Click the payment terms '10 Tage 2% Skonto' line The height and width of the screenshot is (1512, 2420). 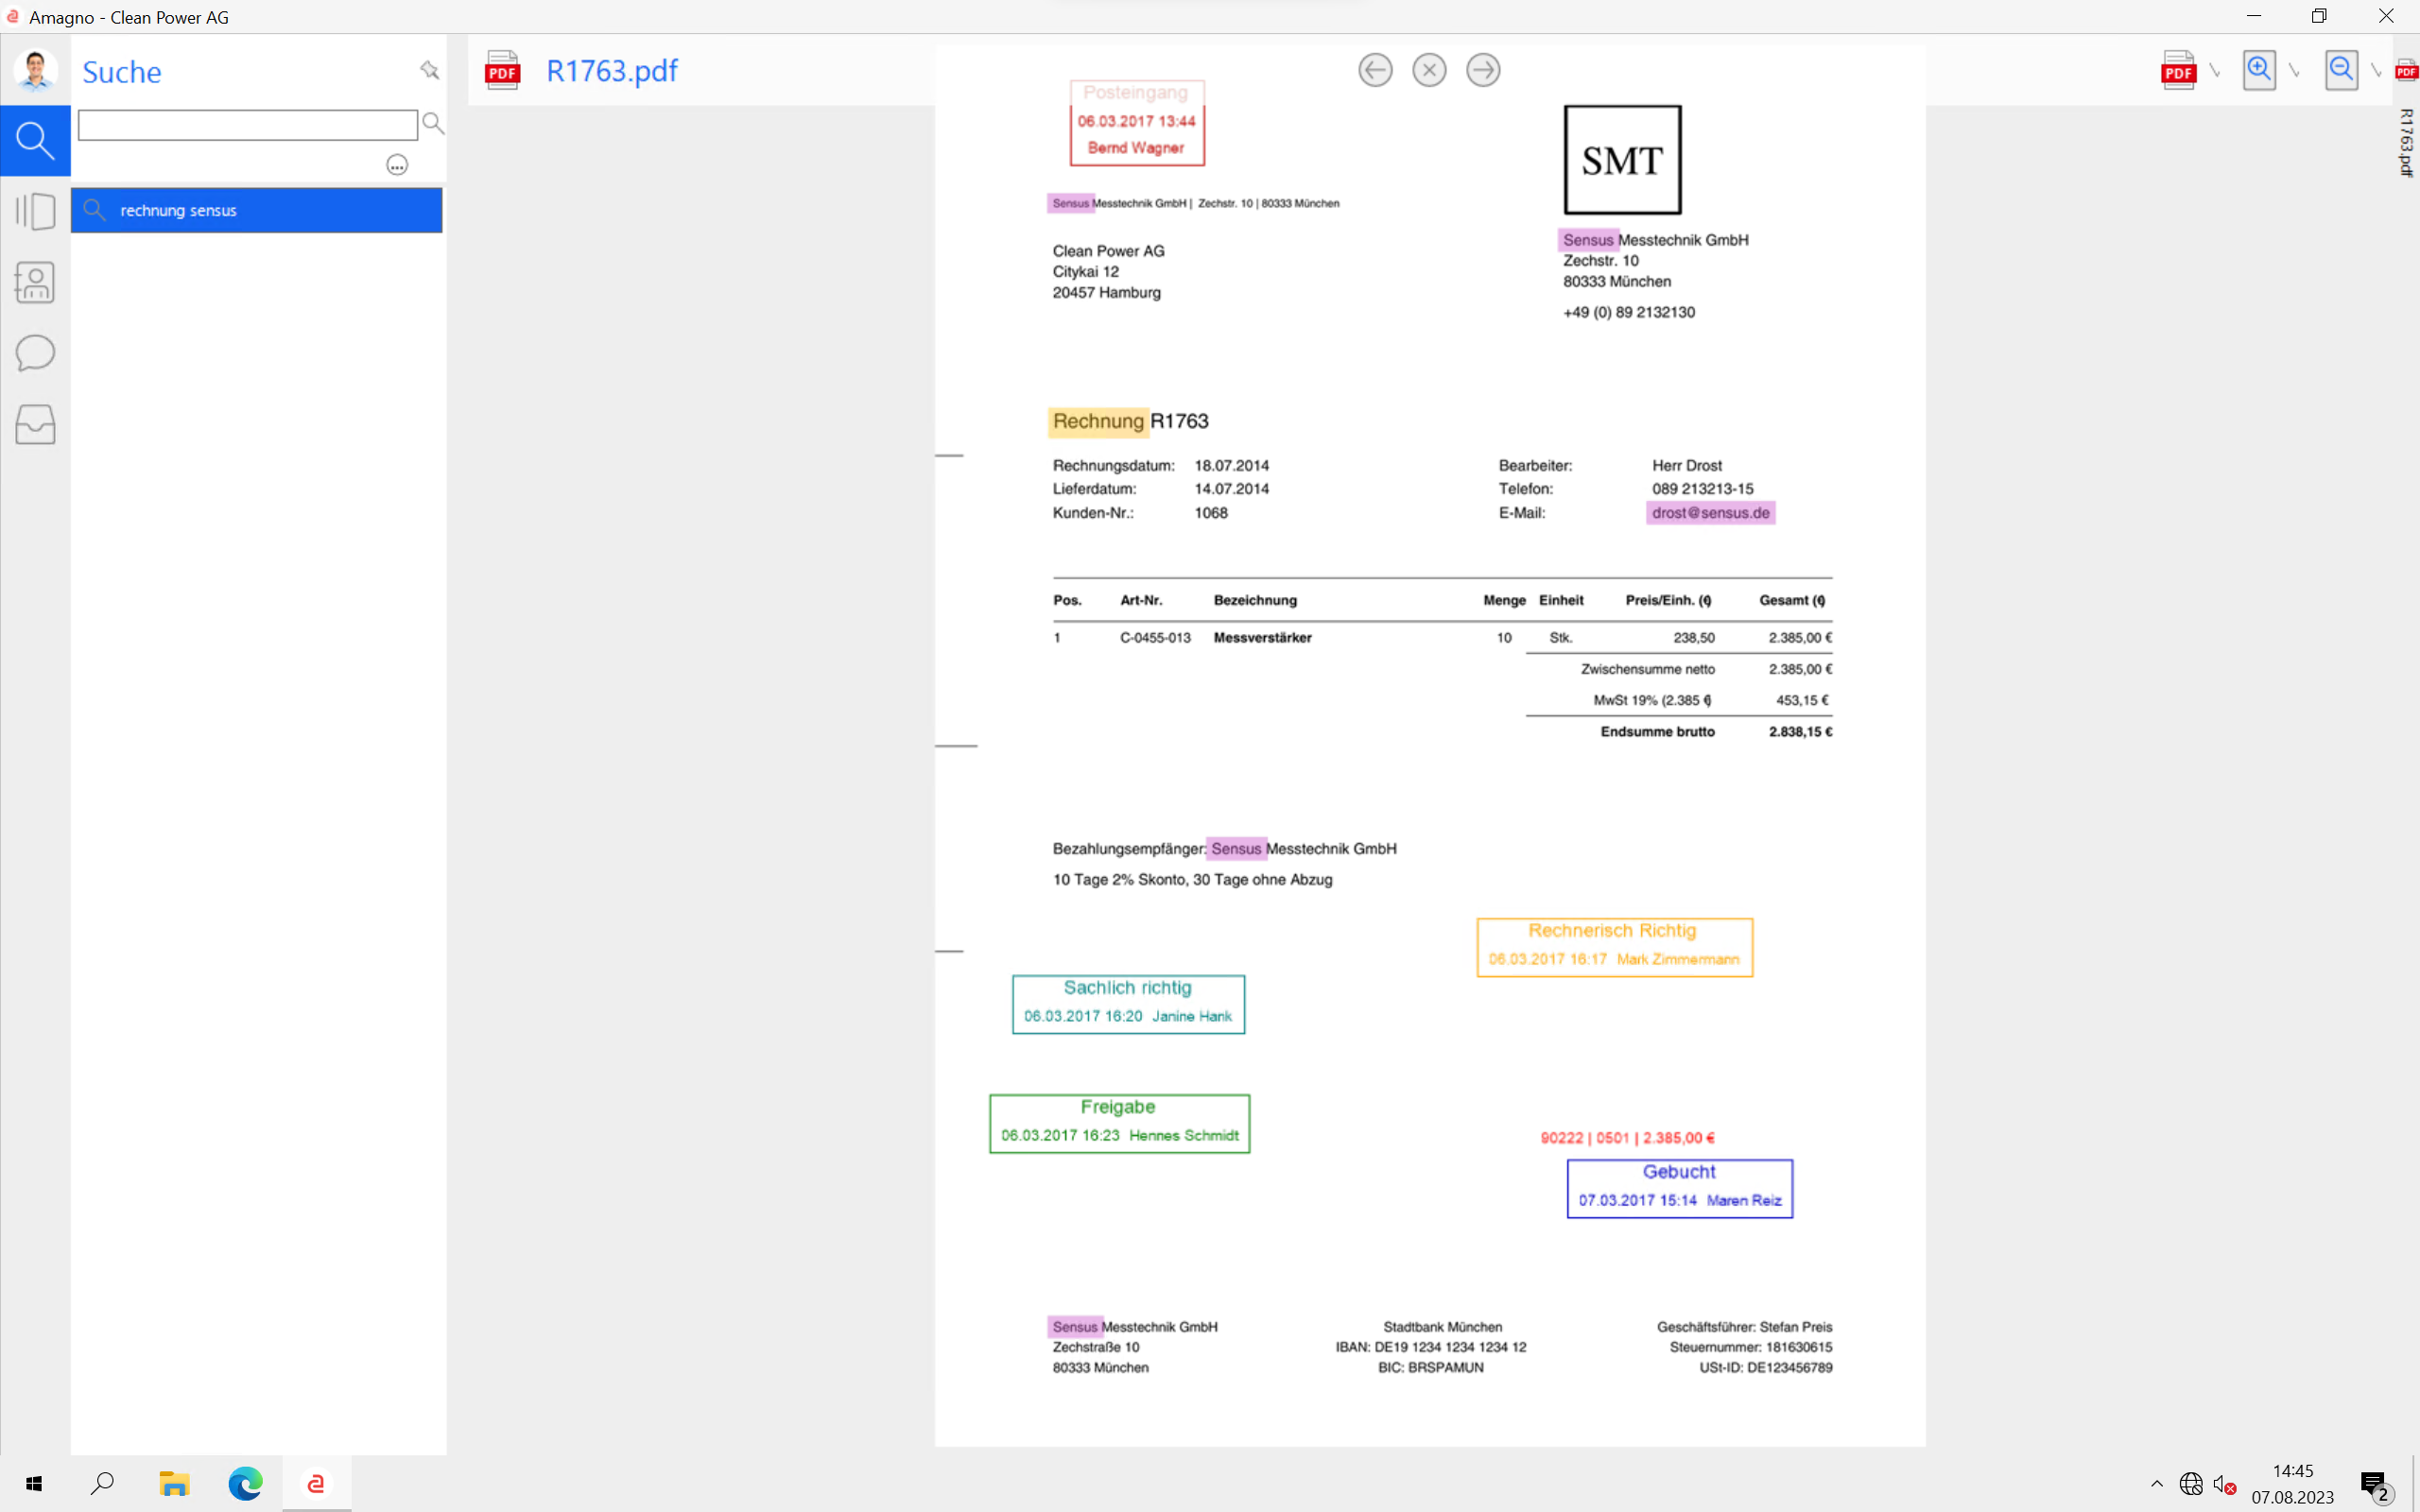[1192, 880]
